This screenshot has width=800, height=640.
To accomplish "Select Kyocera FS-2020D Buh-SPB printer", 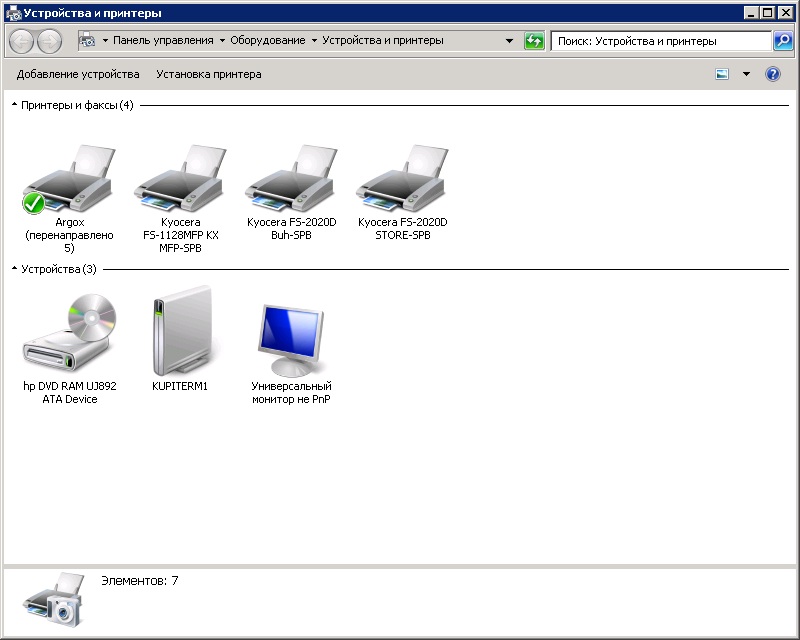I will tap(292, 180).
